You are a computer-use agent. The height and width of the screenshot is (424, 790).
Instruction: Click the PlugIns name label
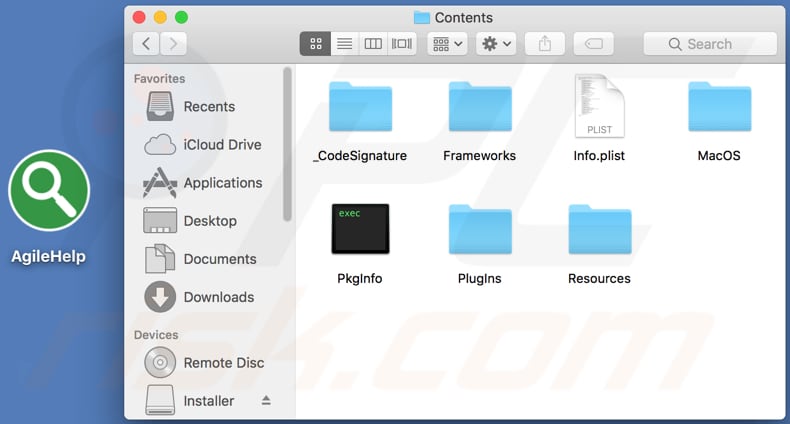coord(480,278)
